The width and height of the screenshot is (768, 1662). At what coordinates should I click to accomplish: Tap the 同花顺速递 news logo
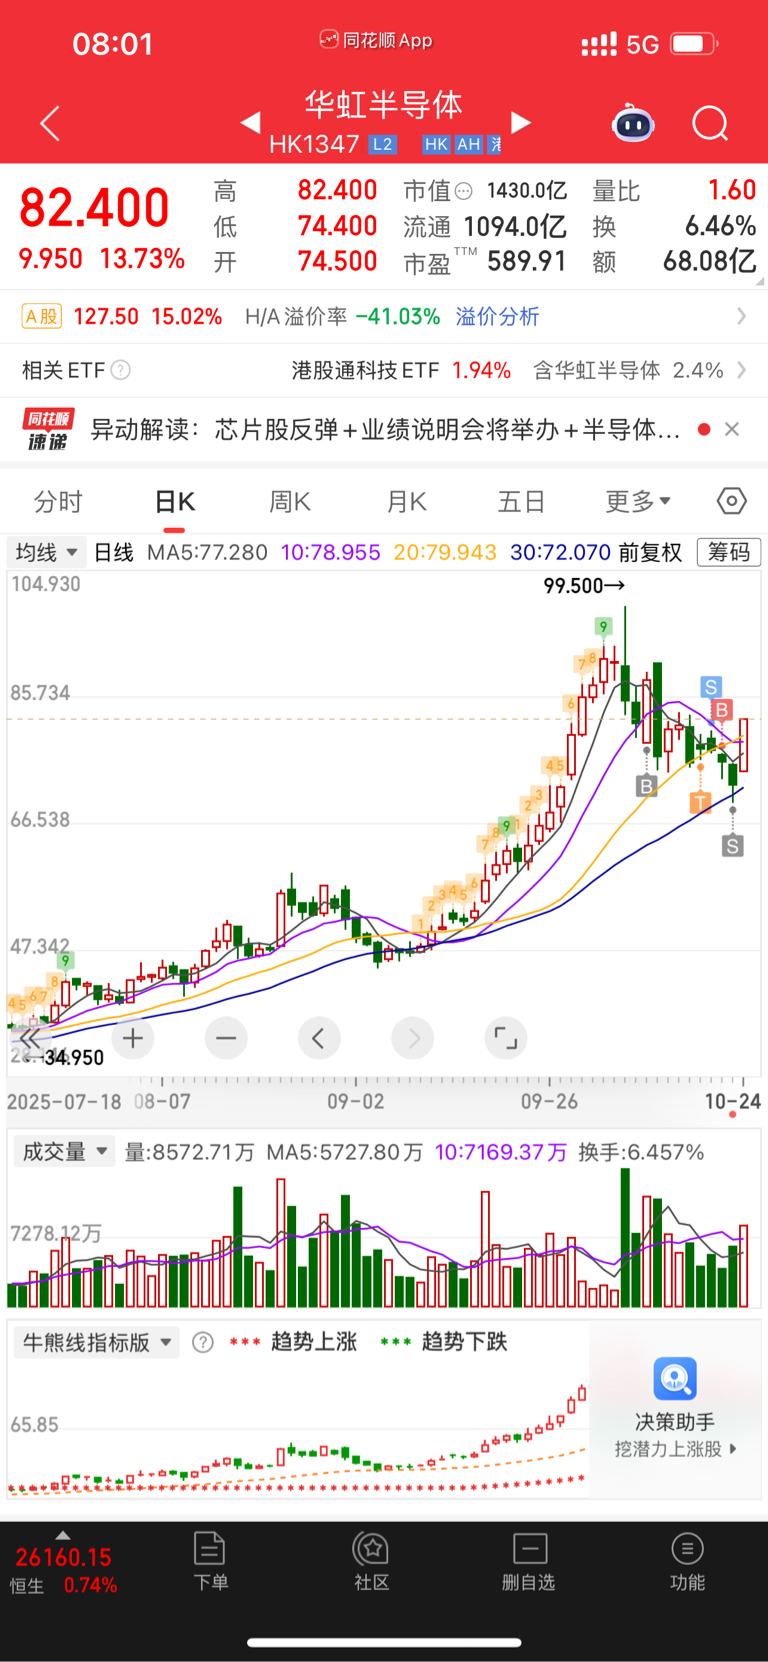click(x=48, y=429)
